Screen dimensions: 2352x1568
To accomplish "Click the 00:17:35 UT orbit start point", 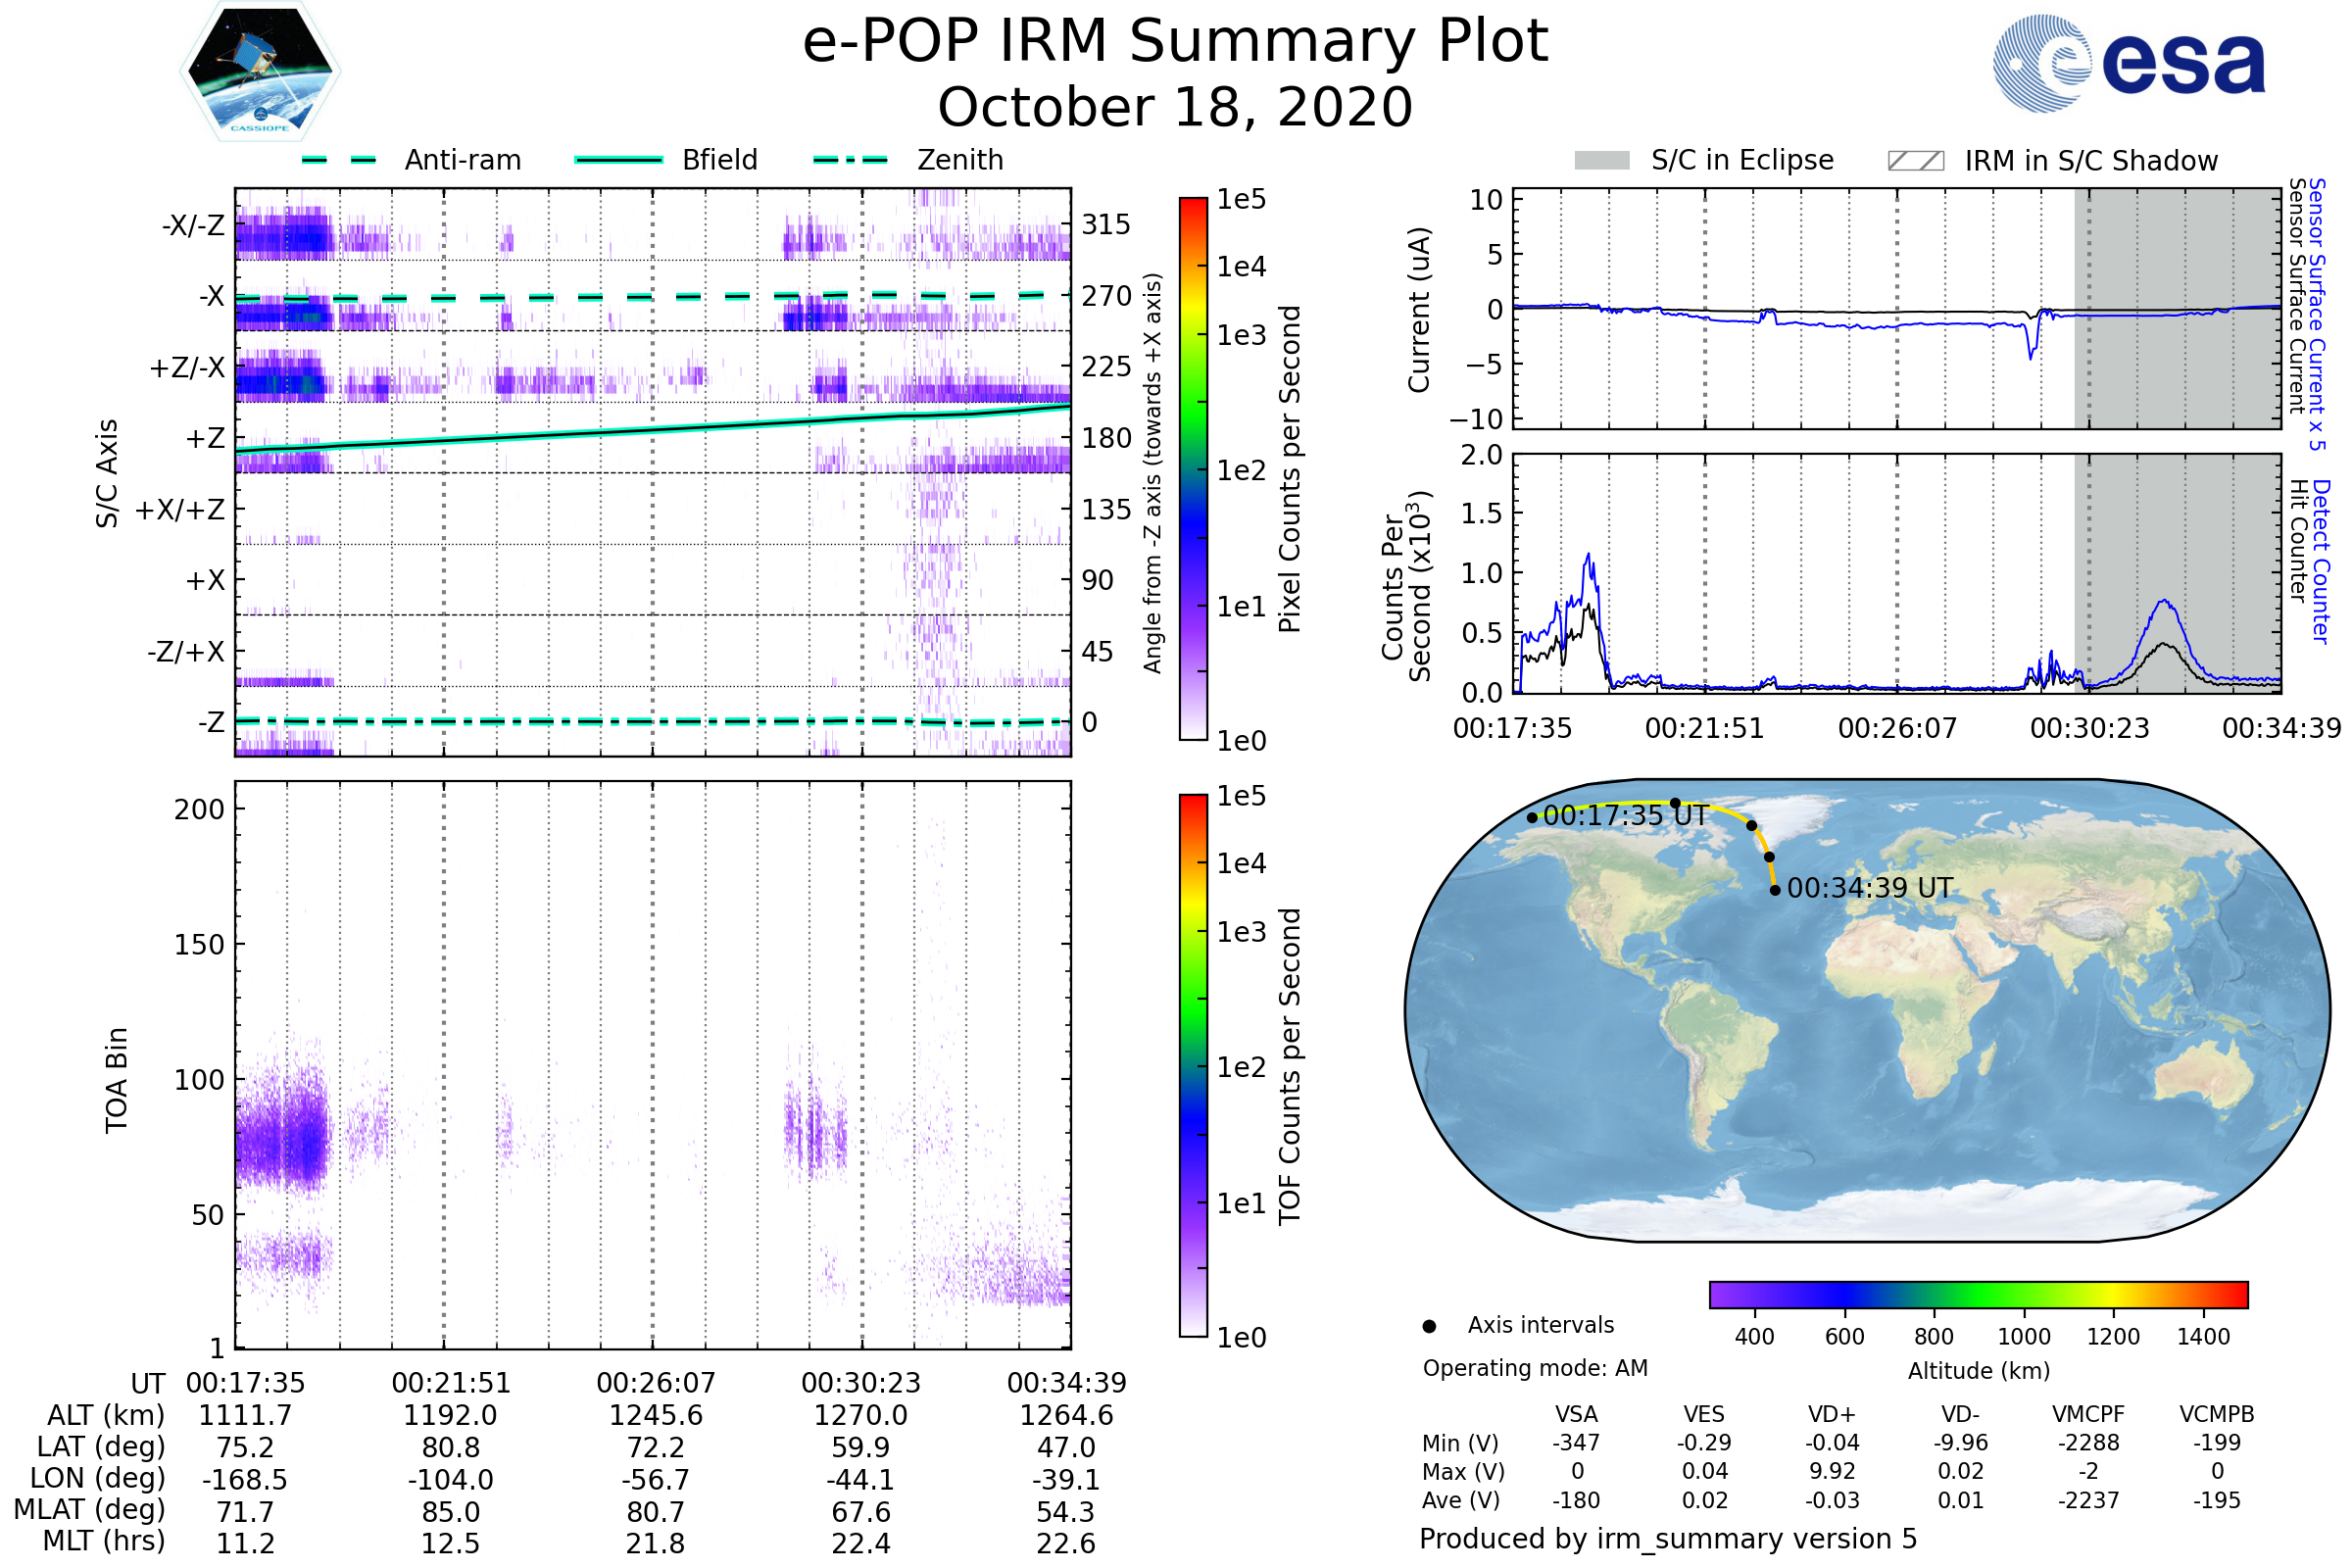I will (x=1532, y=818).
